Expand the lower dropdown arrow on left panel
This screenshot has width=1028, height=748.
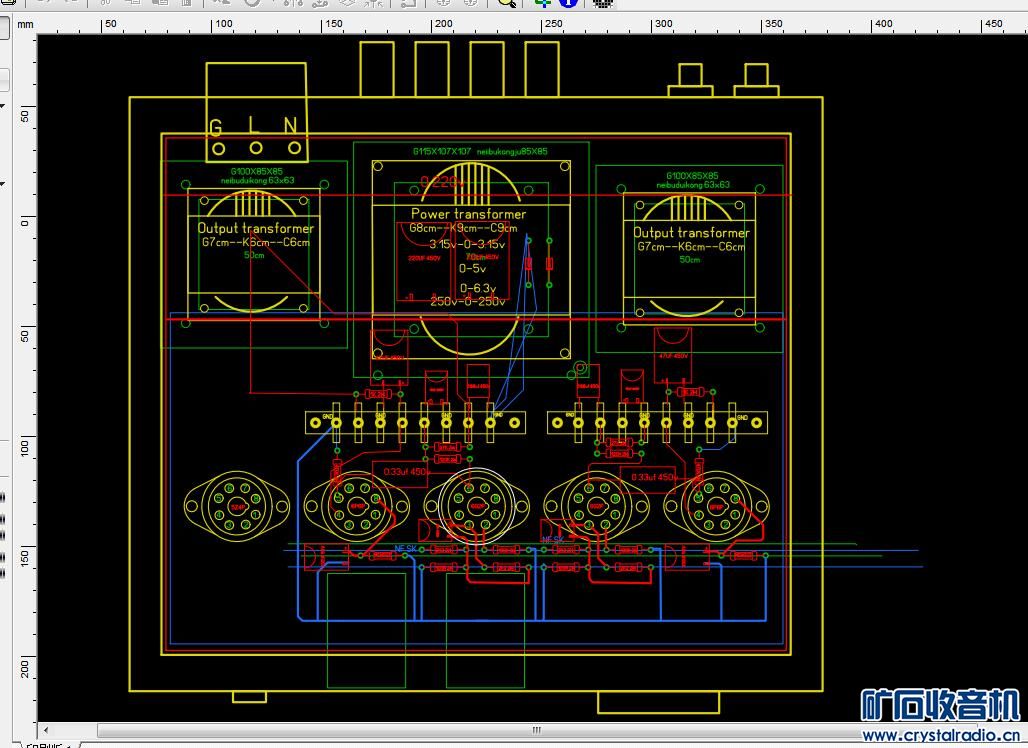click(3, 183)
